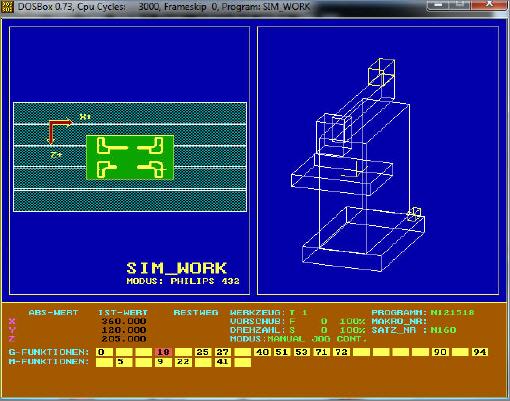Minimize the DOSBox window

[439, 5]
